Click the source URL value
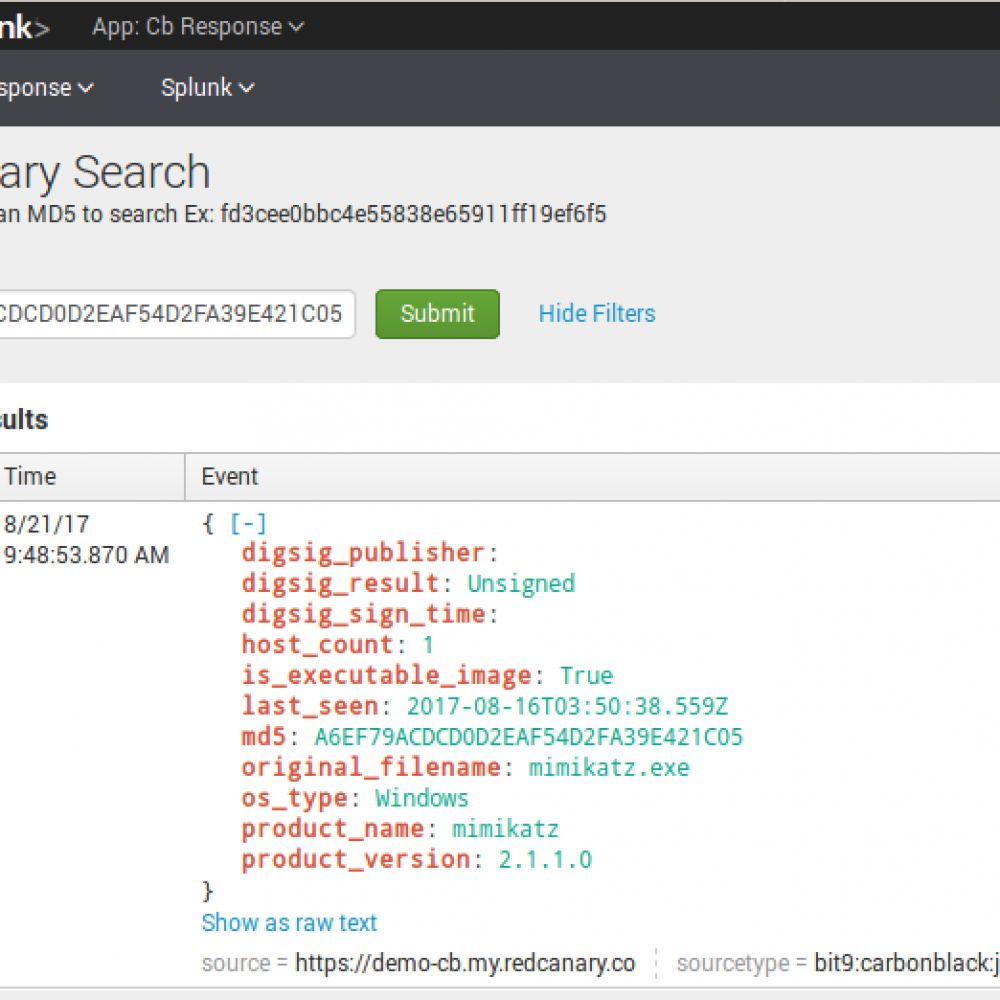This screenshot has width=1000, height=1000. [x=465, y=964]
